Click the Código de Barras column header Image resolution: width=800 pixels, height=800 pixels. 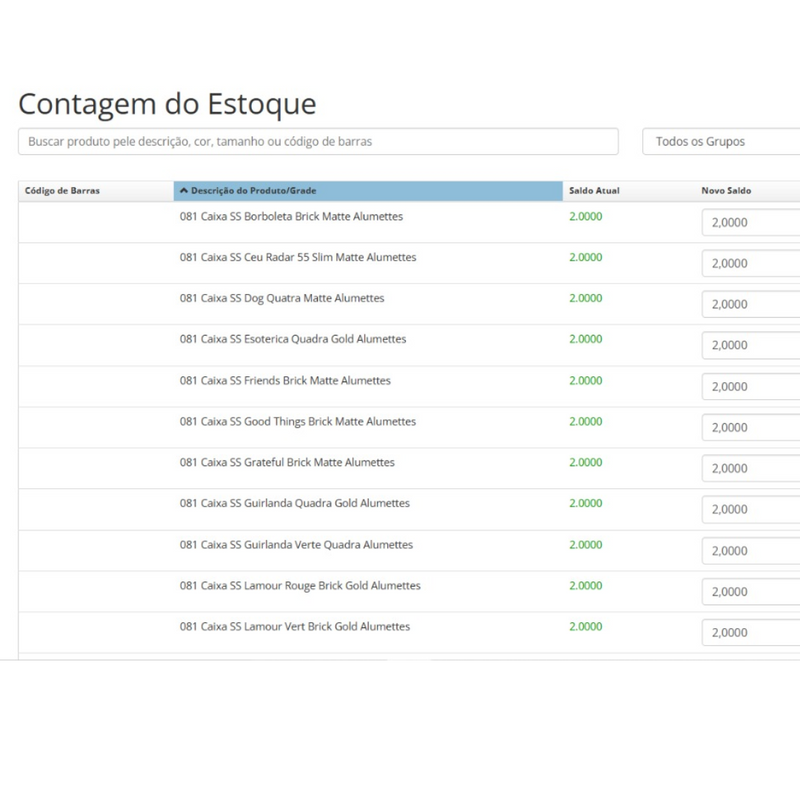click(62, 191)
